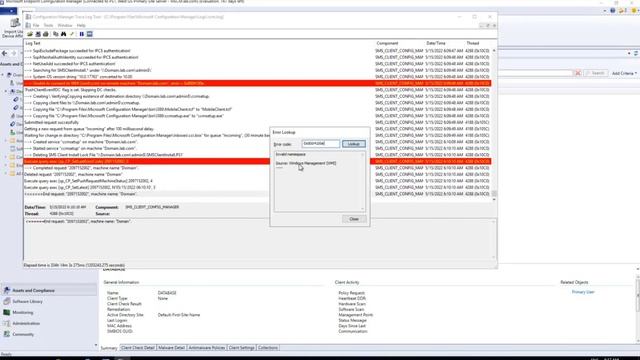The image size is (640, 360).
Task: Click the Error code input field
Action: (x=321, y=144)
